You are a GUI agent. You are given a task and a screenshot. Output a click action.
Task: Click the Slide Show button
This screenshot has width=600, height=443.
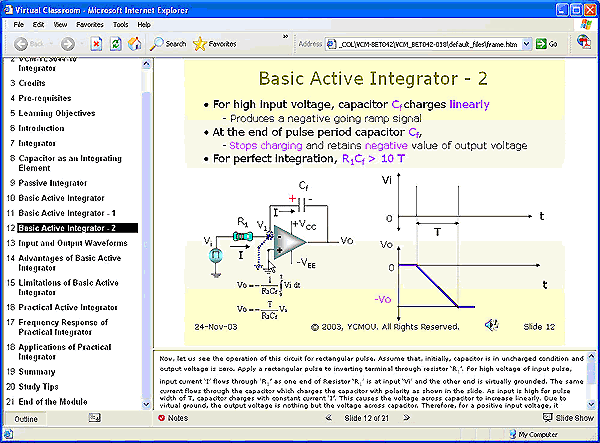568,418
